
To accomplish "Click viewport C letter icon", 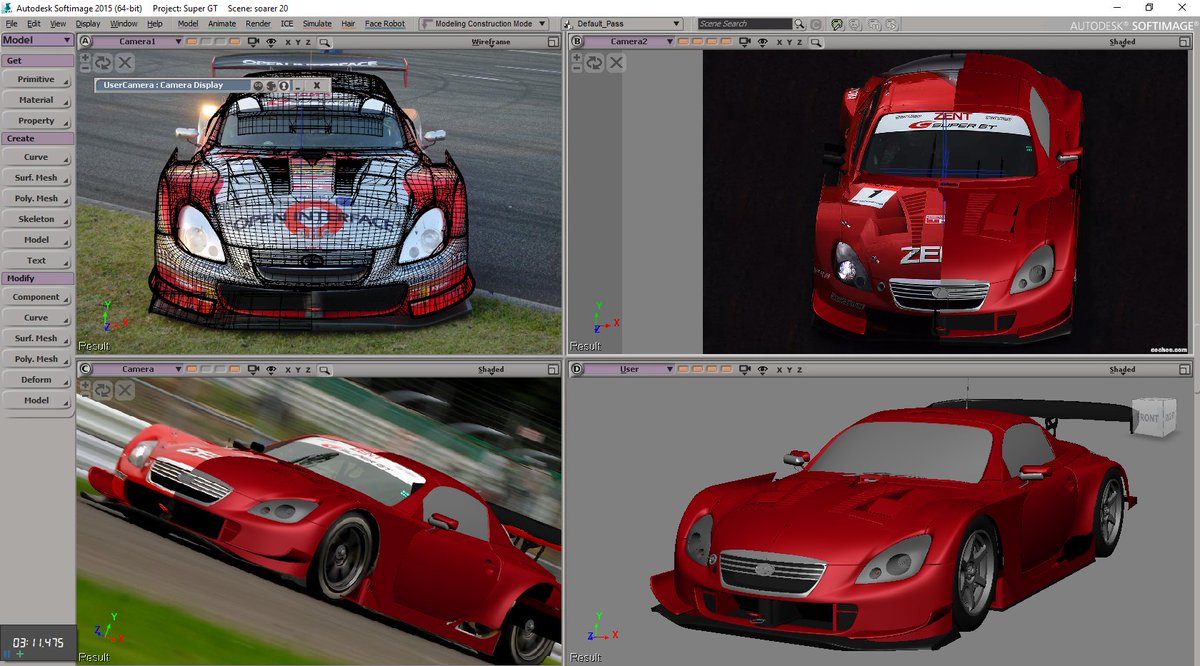I will click(x=85, y=369).
